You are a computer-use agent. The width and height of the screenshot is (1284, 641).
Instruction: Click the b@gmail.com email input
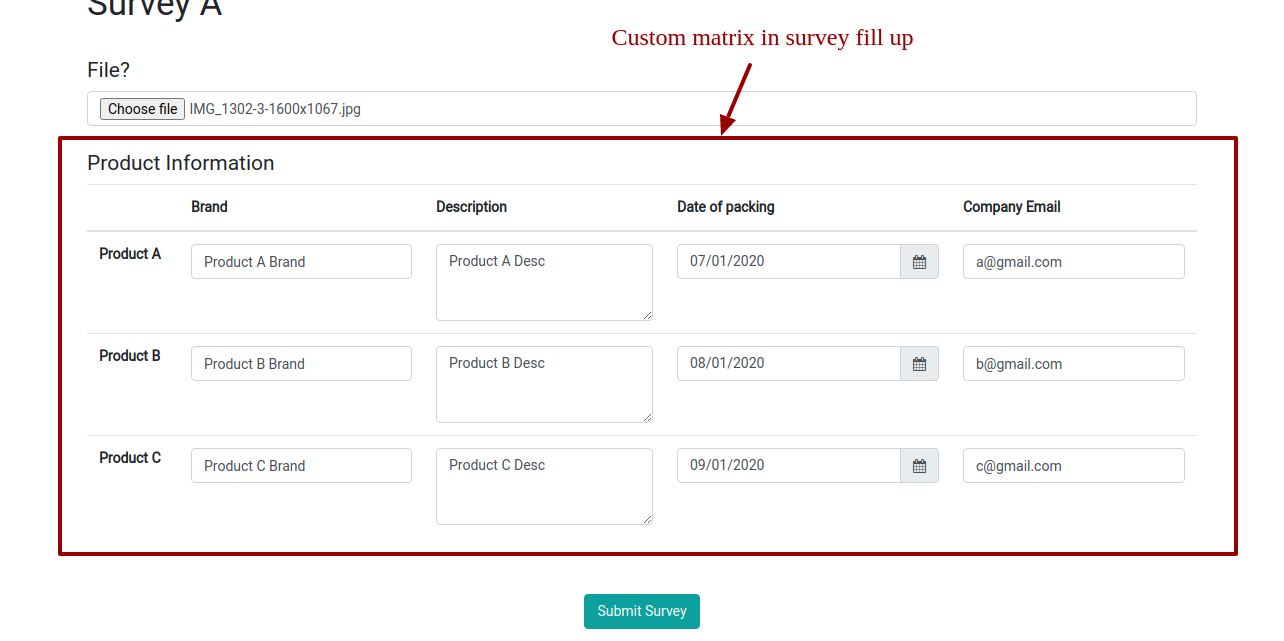coord(1073,364)
